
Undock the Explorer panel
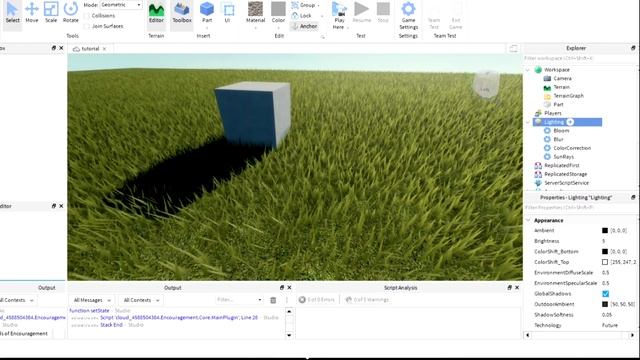coord(633,48)
